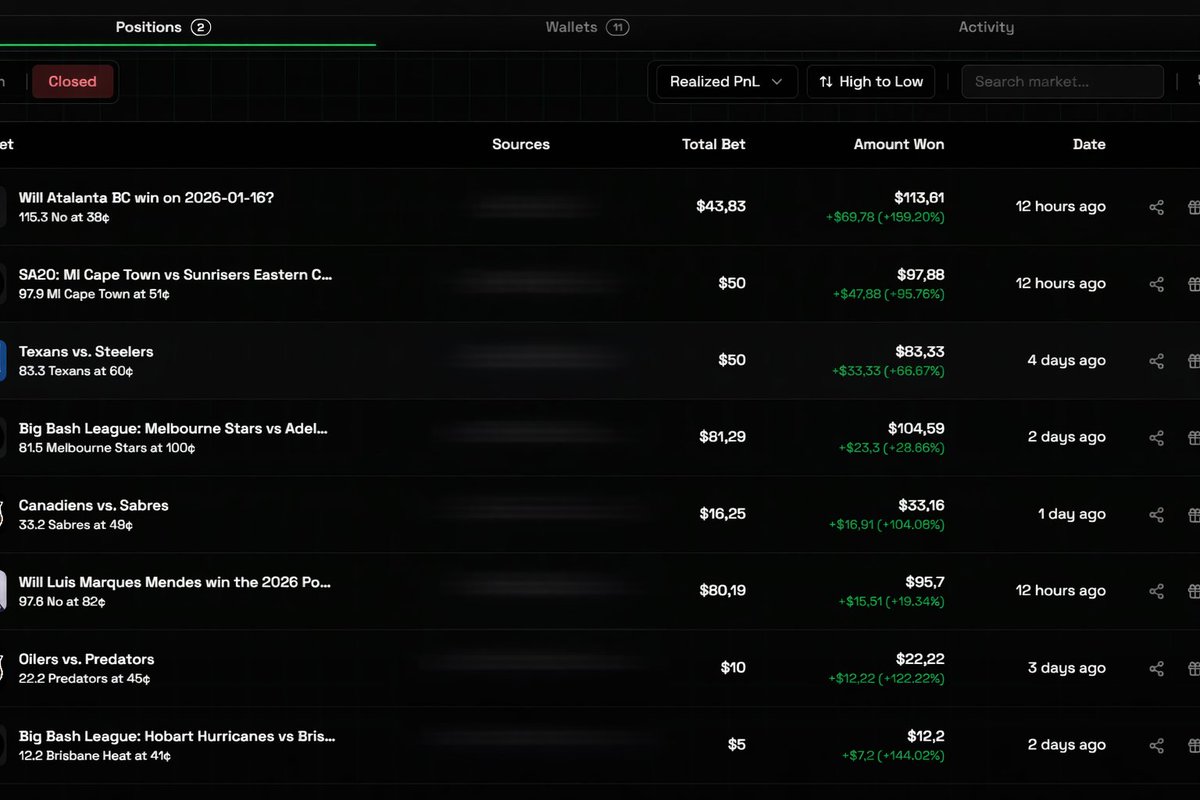
Task: Switch to the Wallets tab
Action: coord(587,27)
